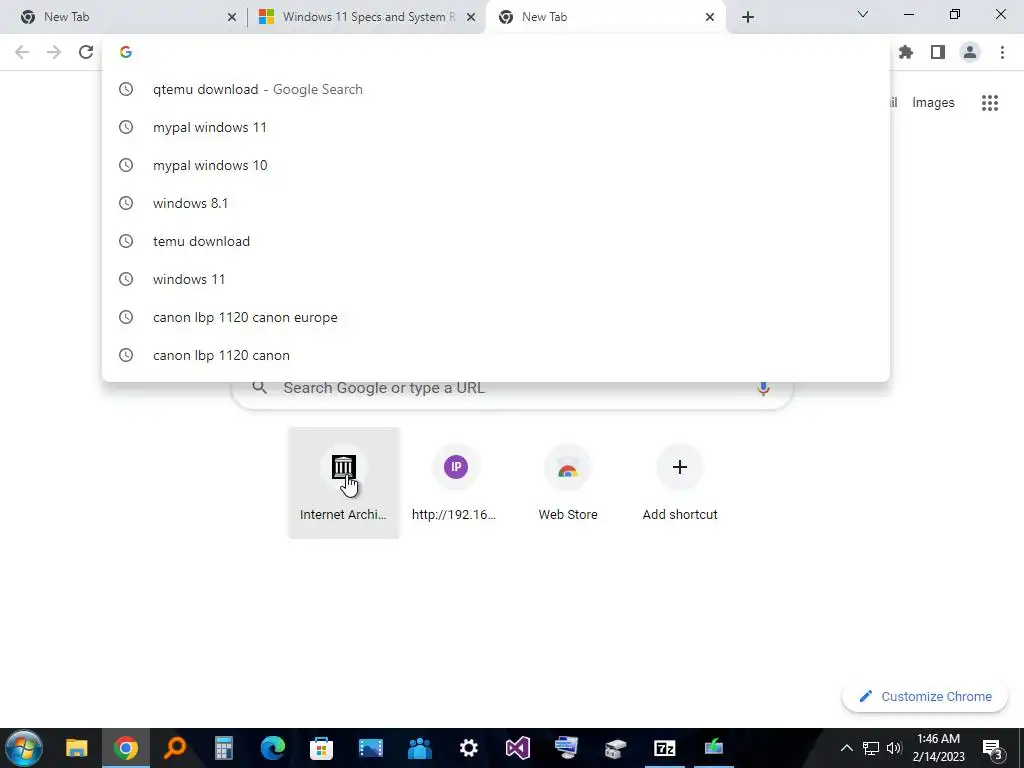Choose mypal windows 11 suggestion
The height and width of the screenshot is (768, 1024).
coord(496,127)
